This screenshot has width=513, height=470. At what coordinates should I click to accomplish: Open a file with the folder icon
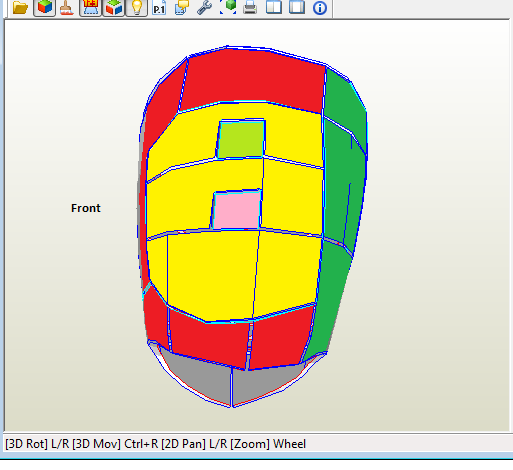[20, 7]
